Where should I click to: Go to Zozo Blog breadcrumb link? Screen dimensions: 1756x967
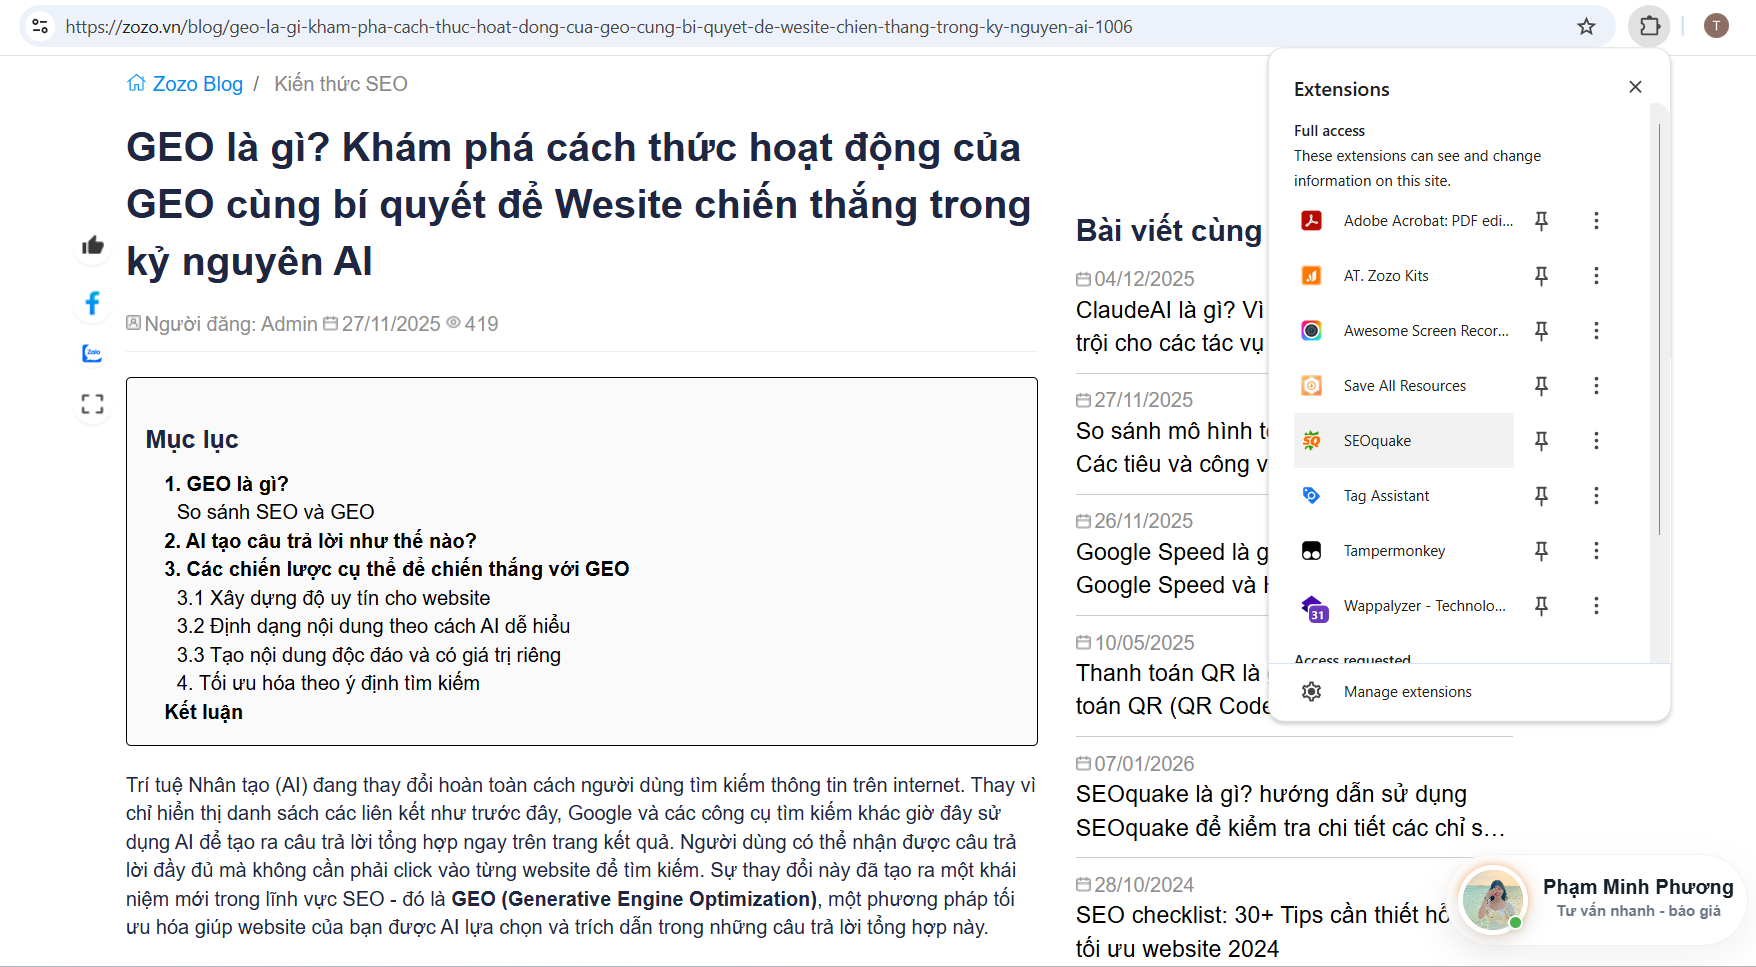[x=197, y=84]
